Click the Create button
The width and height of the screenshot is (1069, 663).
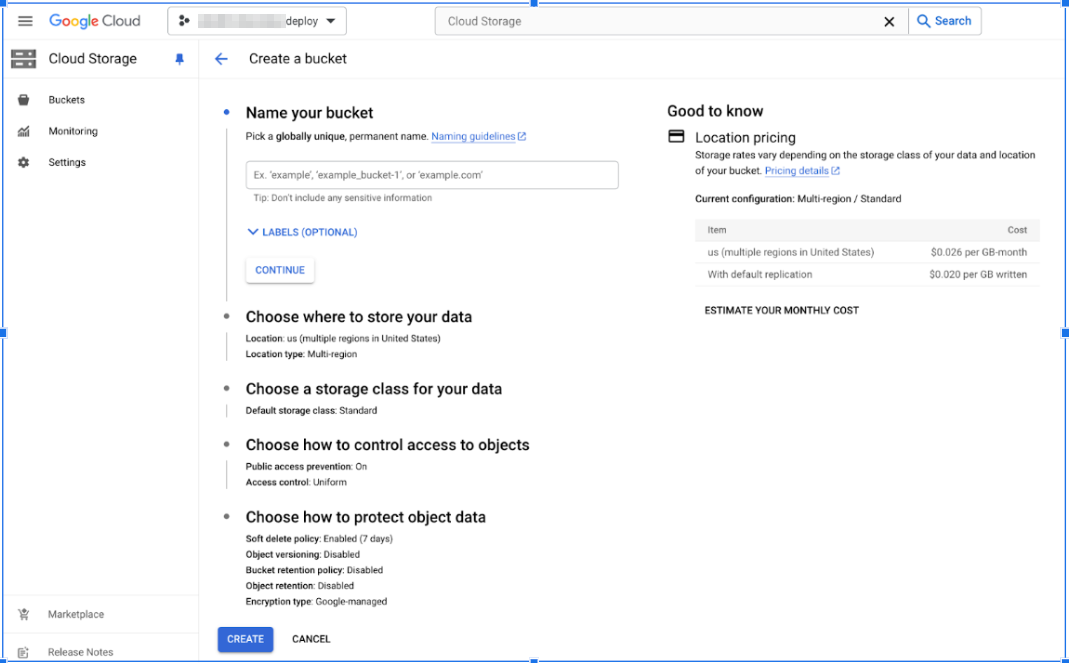(x=245, y=639)
